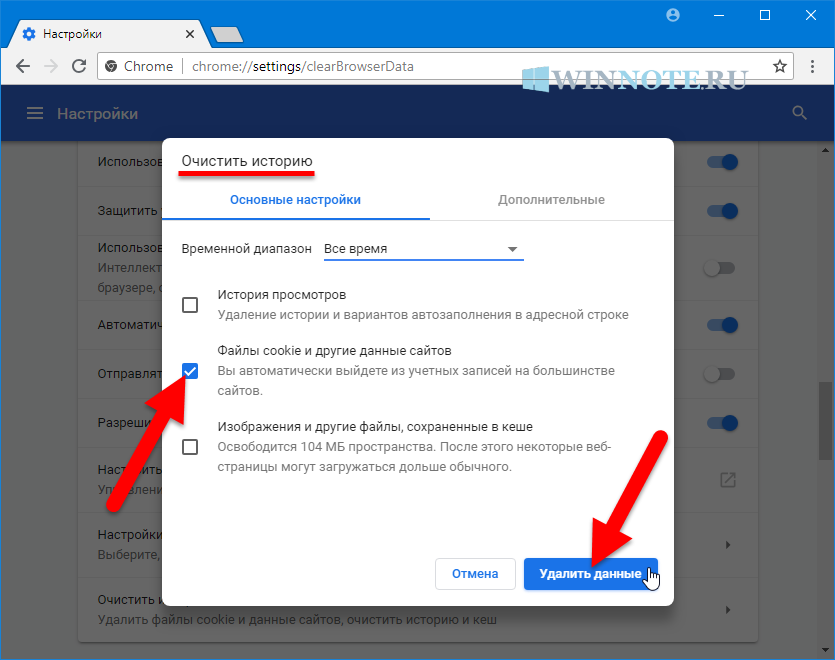
Task: Click the browser back arrow
Action: (23, 66)
